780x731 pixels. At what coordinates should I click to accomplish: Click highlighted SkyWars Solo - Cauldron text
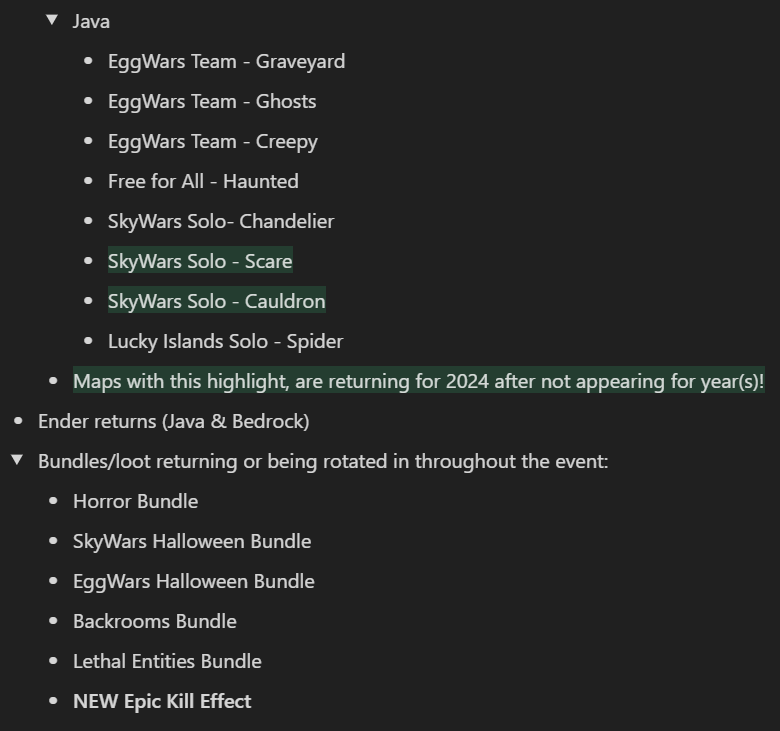[216, 301]
